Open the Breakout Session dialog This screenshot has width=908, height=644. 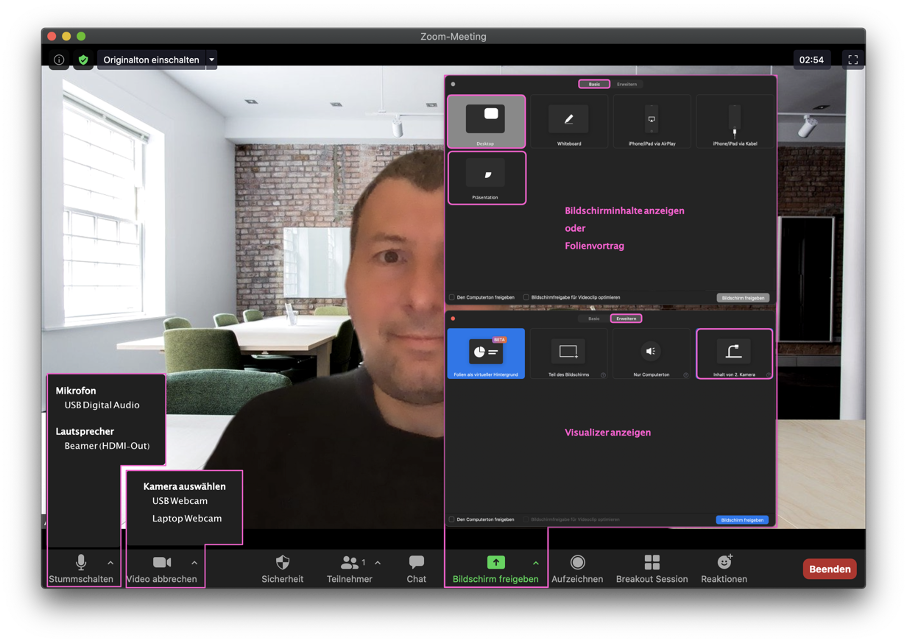[x=652, y=569]
